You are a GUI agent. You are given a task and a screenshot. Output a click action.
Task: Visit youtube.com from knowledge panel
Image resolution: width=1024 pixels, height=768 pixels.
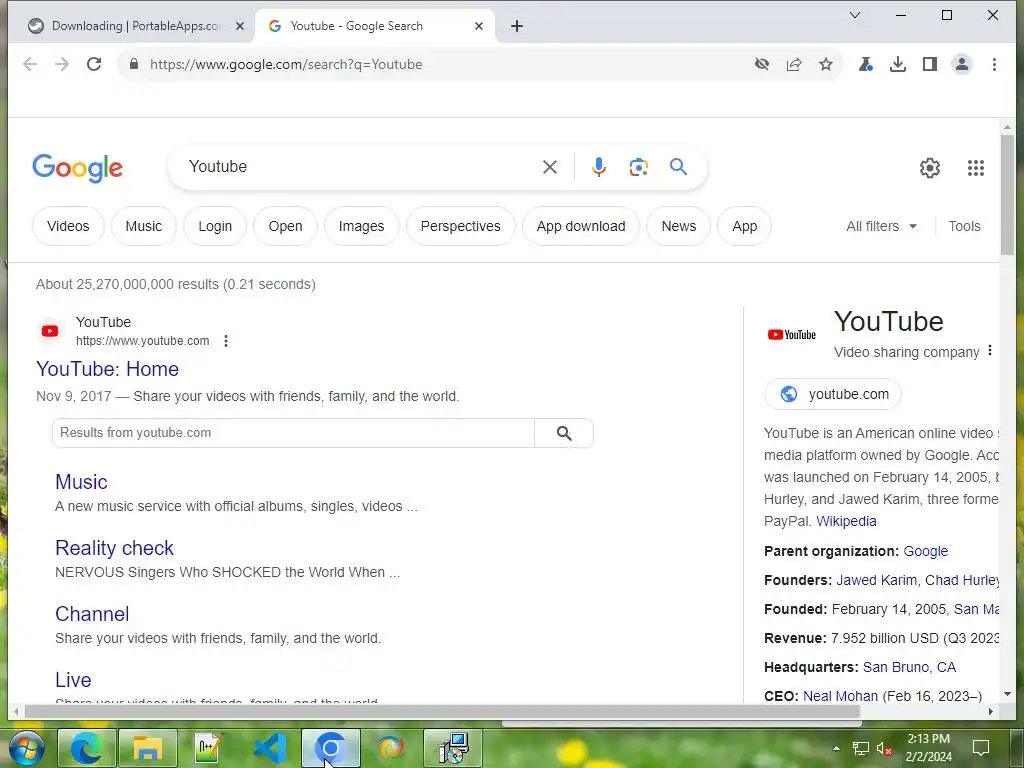tap(833, 394)
